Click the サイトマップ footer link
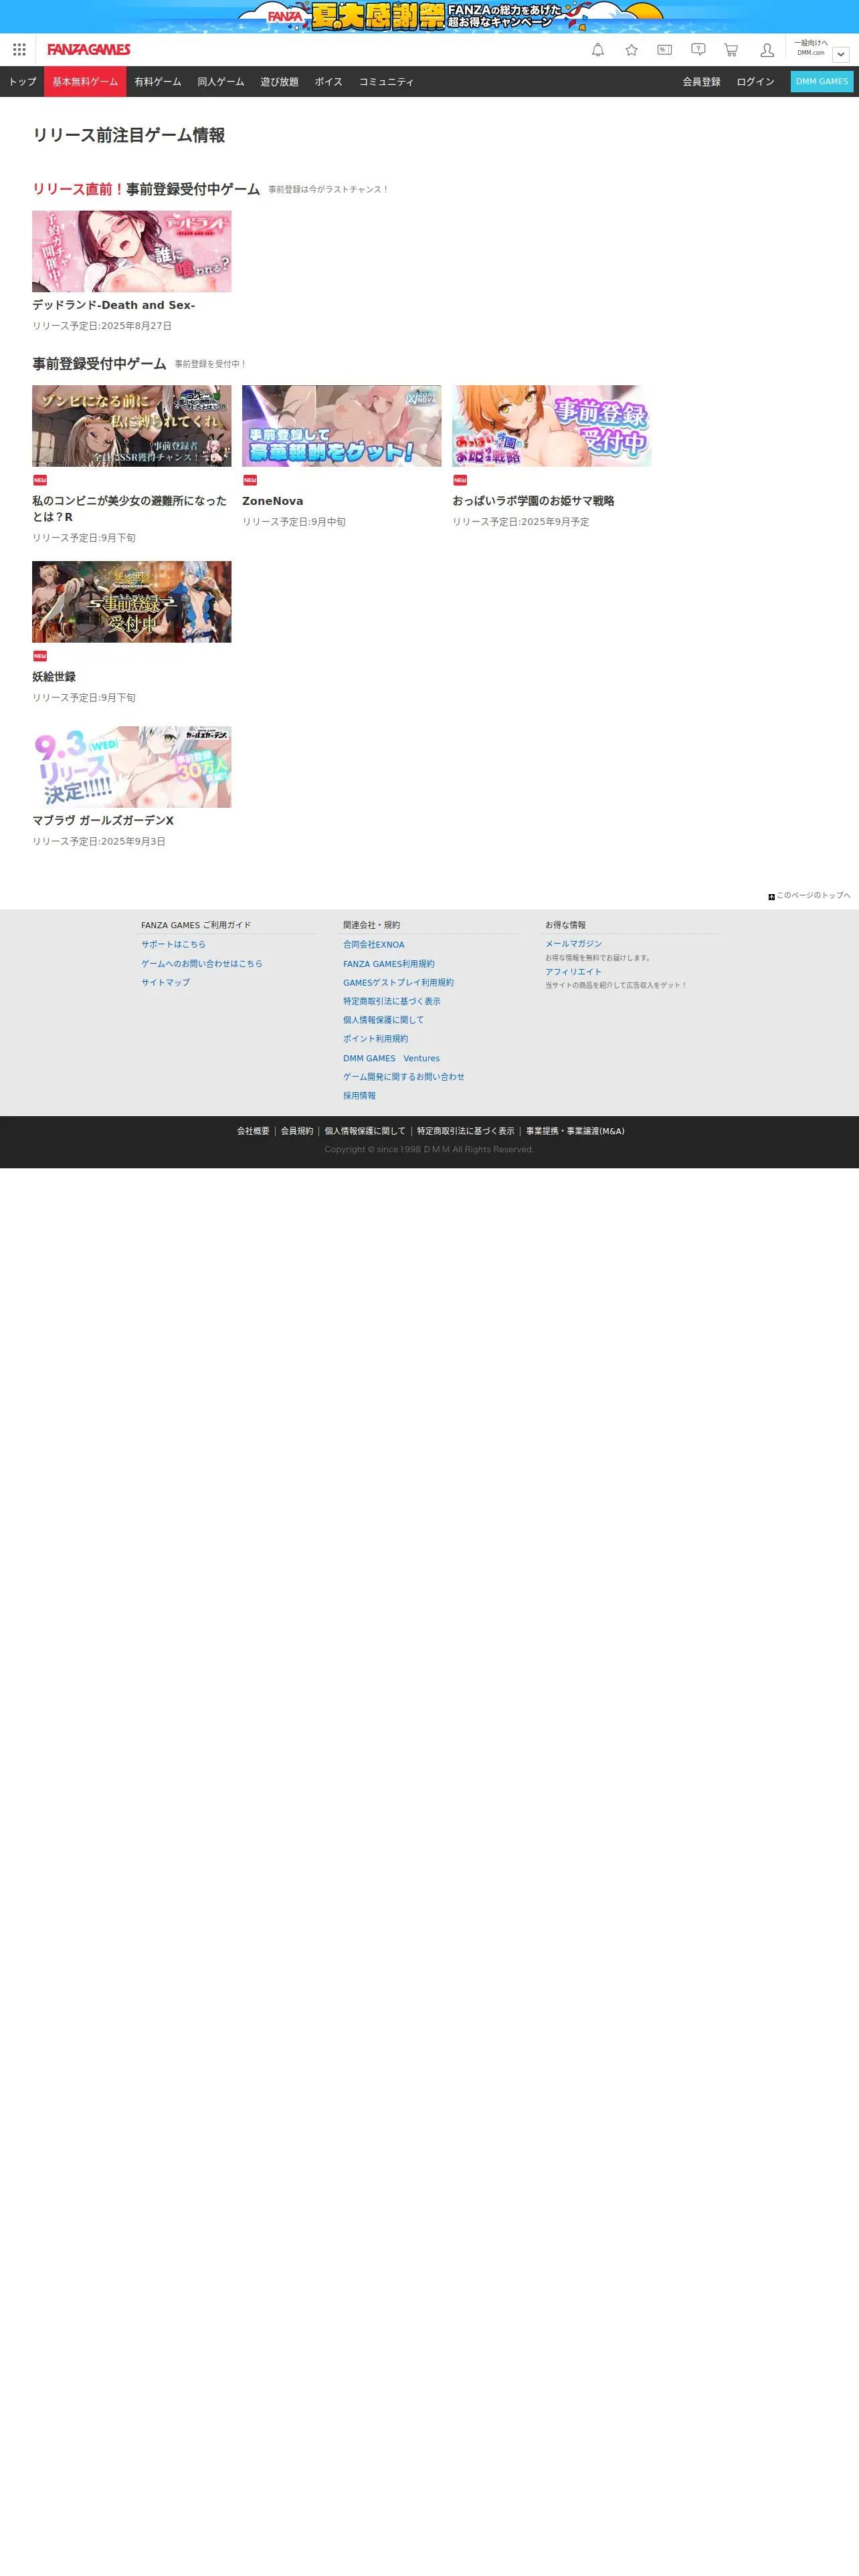This screenshot has height=2576, width=859. pyautogui.click(x=165, y=983)
